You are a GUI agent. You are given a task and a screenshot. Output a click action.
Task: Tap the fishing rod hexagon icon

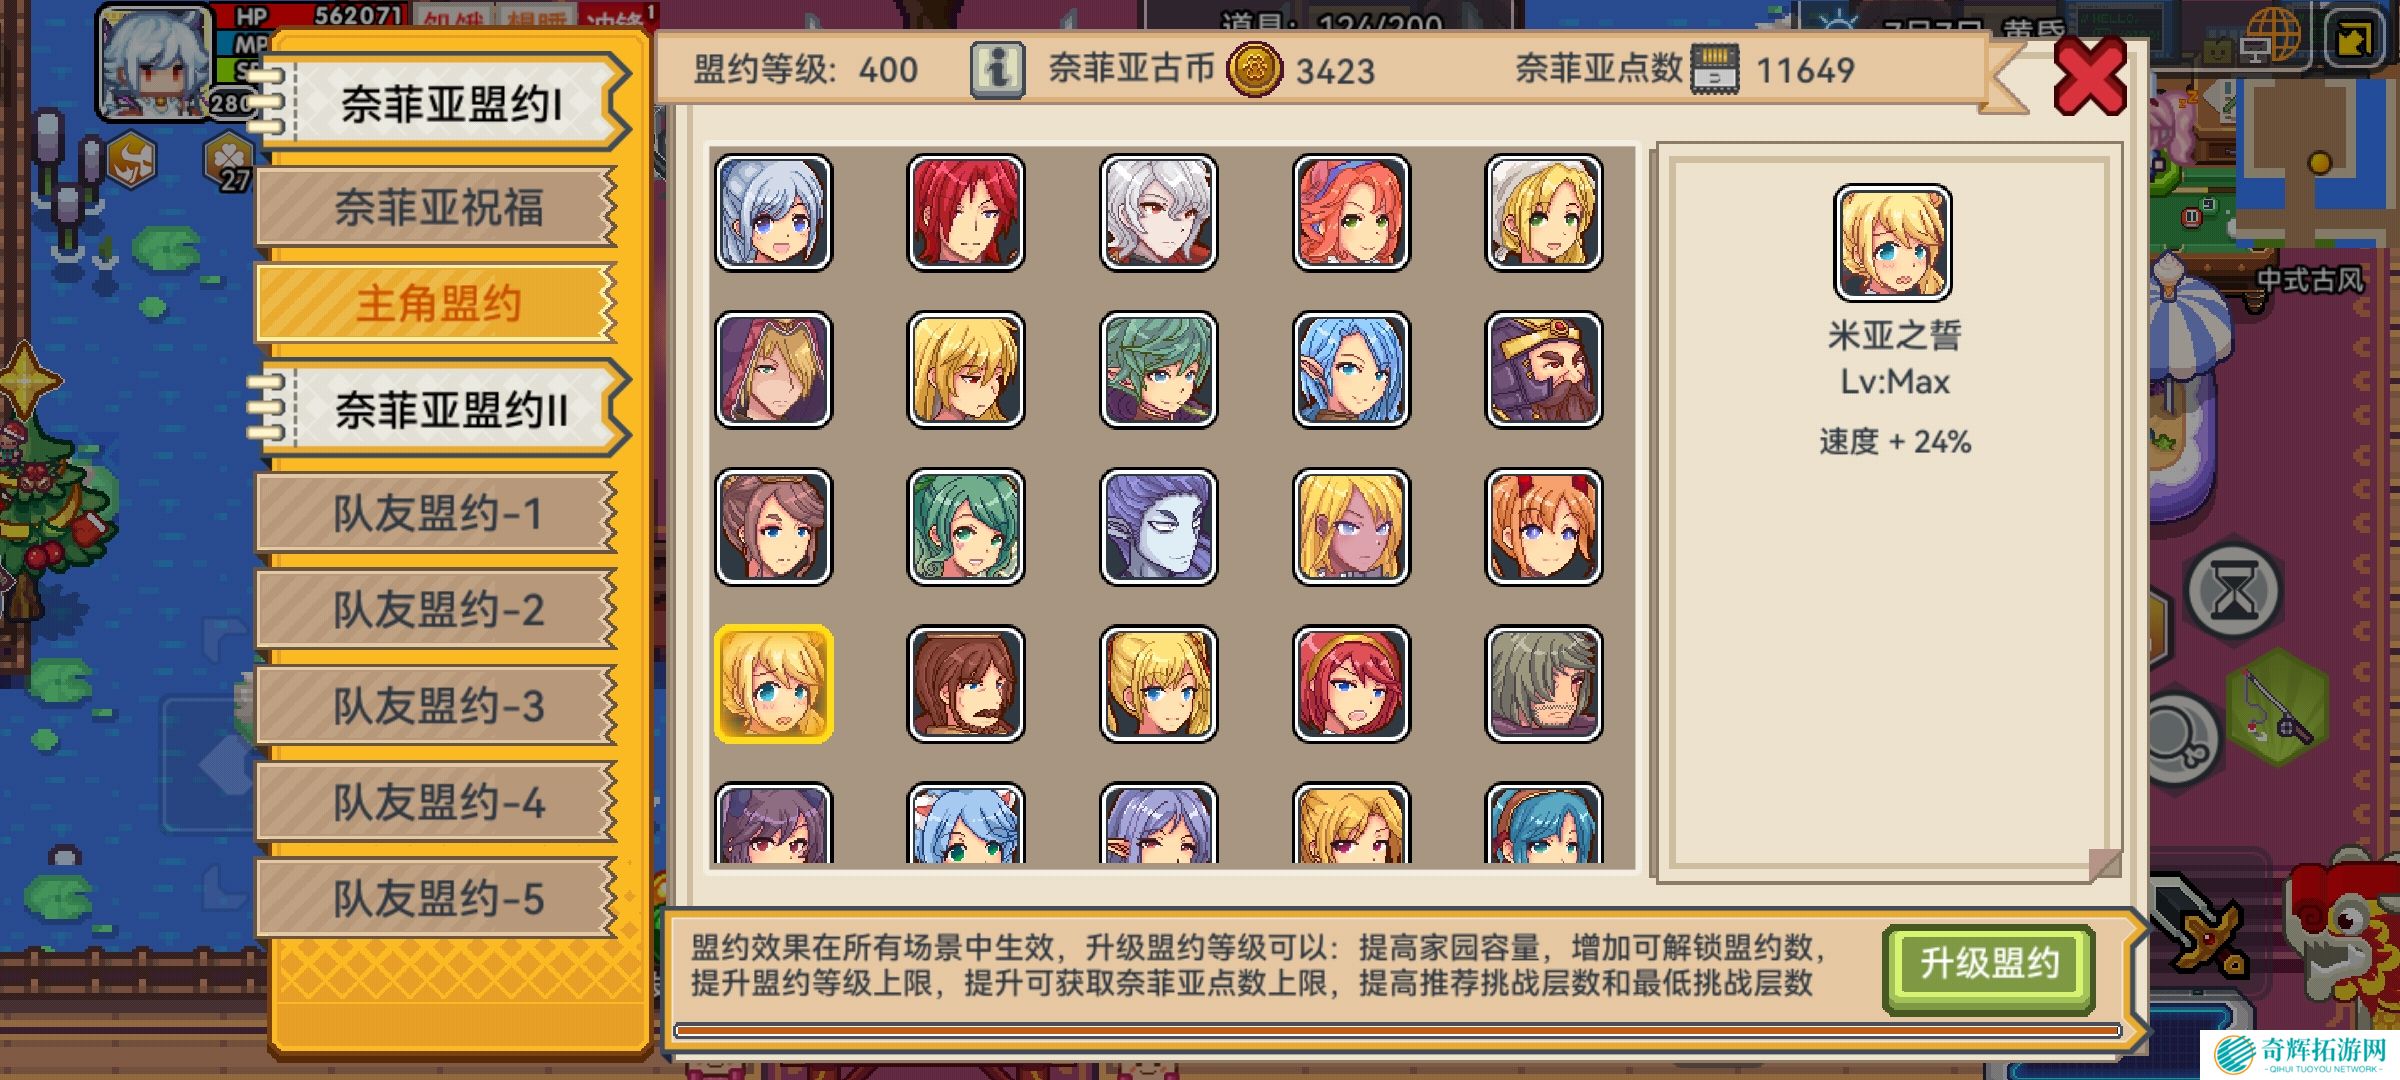tap(2279, 706)
